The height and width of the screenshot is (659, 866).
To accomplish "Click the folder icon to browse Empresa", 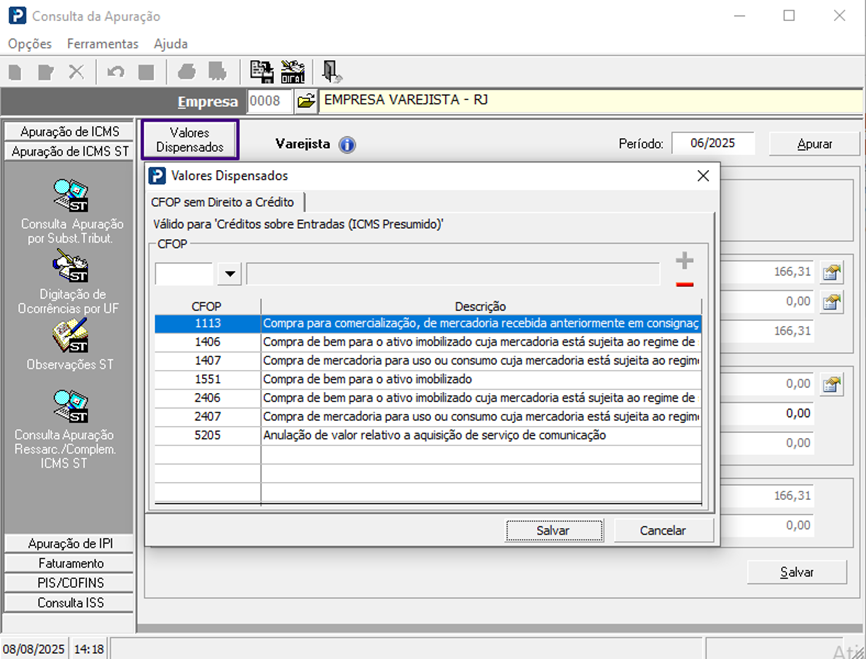I will coord(306,101).
